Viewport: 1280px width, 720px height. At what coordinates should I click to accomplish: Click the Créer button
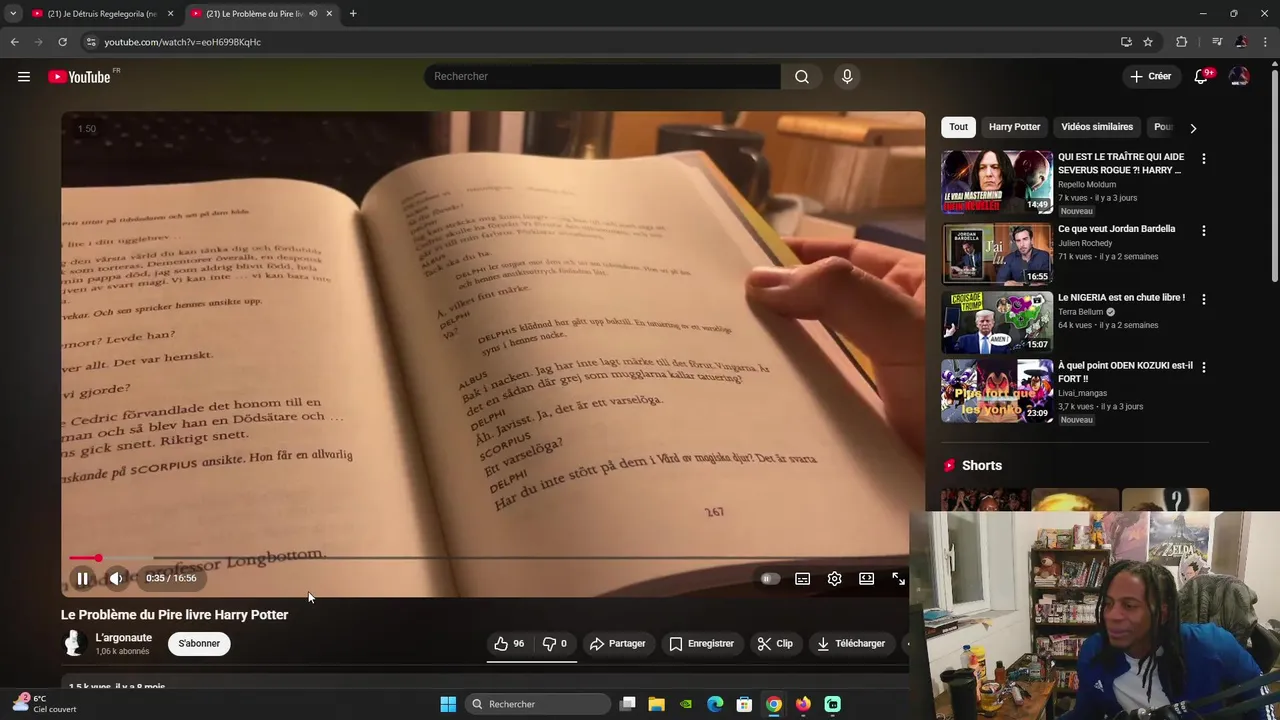pos(1150,76)
